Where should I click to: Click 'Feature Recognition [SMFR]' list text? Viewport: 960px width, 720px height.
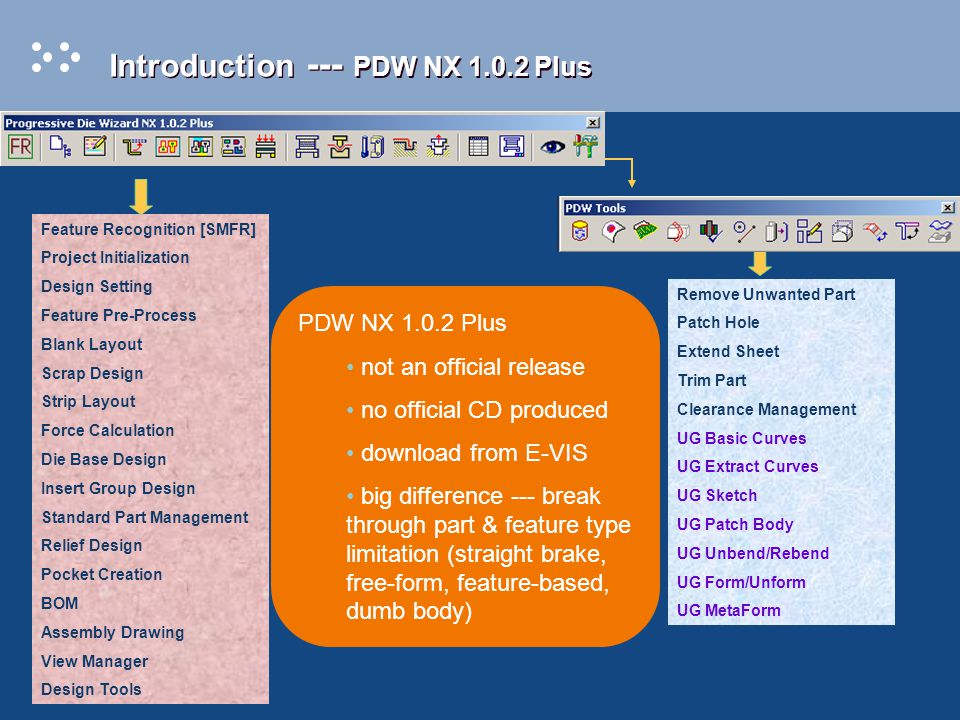point(148,230)
